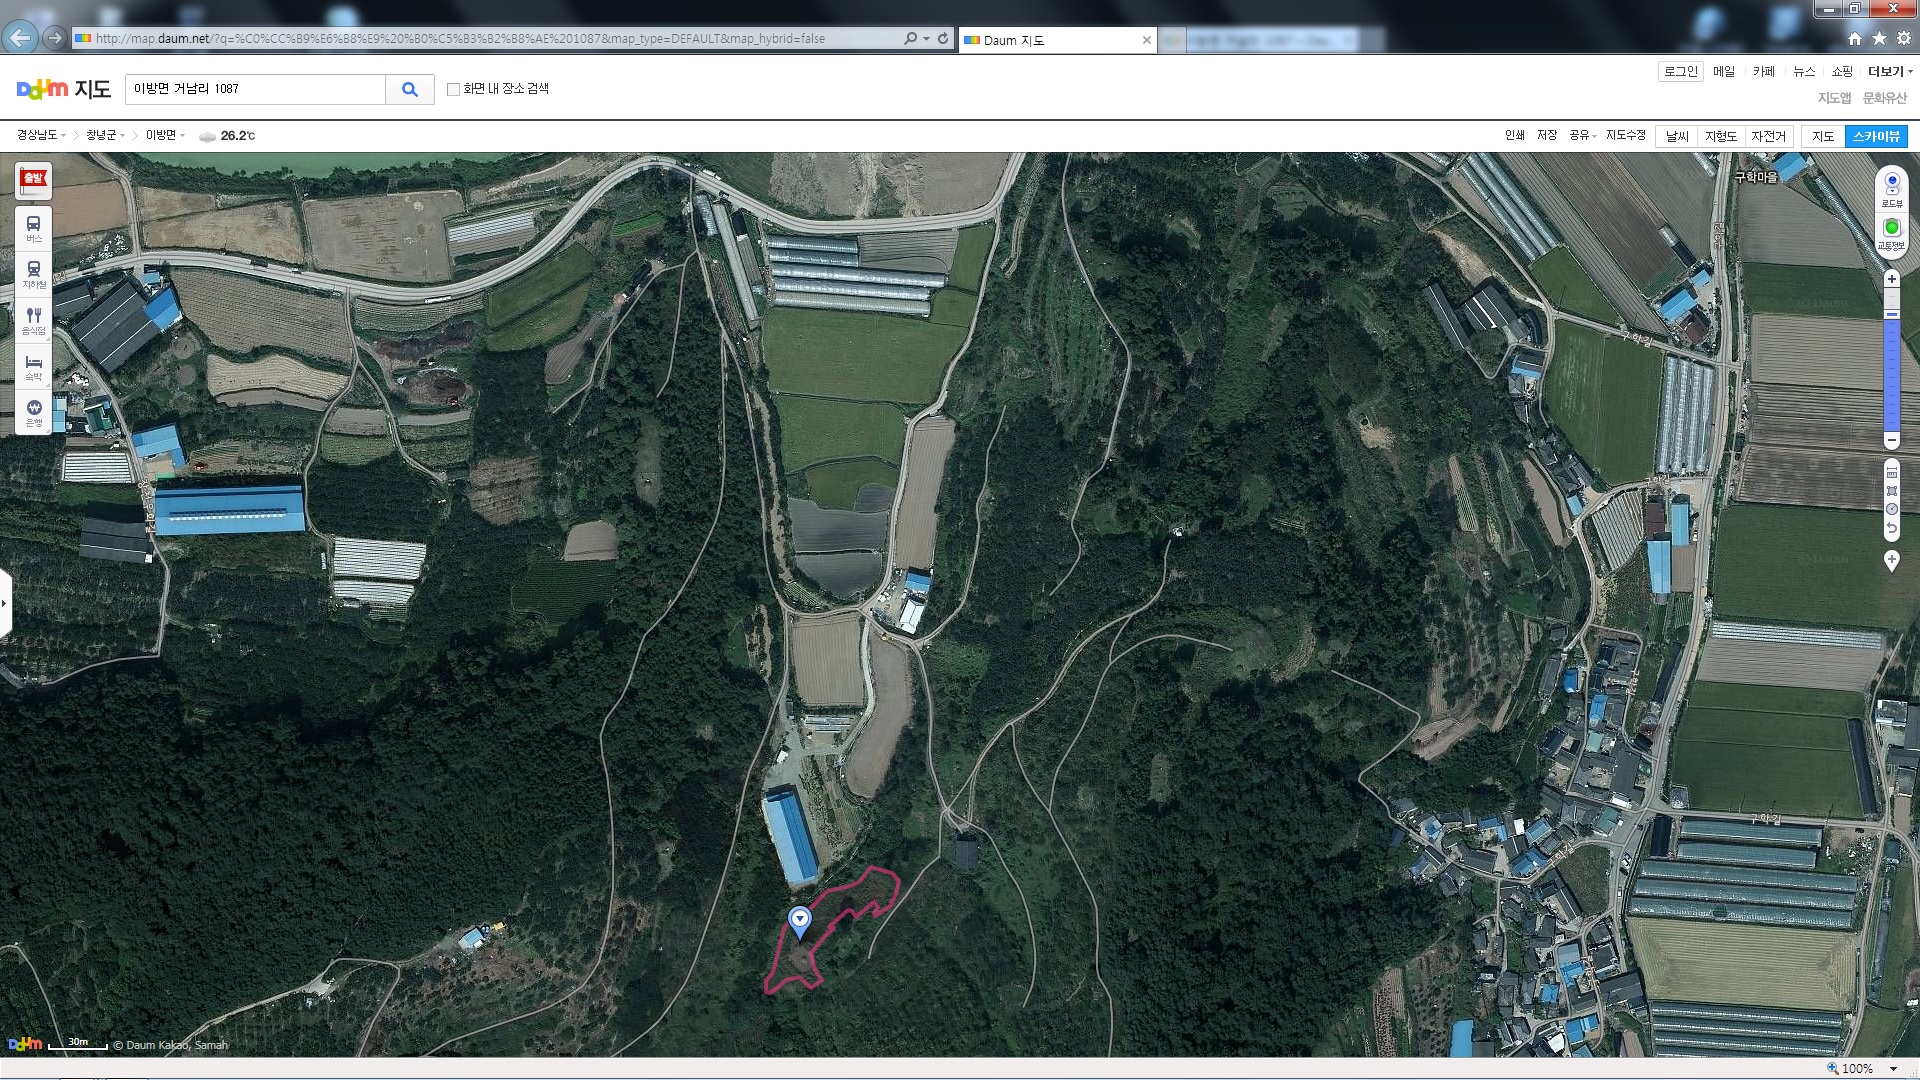This screenshot has height=1080, width=1920.
Task: Switch to 스카이뷰 satellite view
Action: click(x=1875, y=136)
